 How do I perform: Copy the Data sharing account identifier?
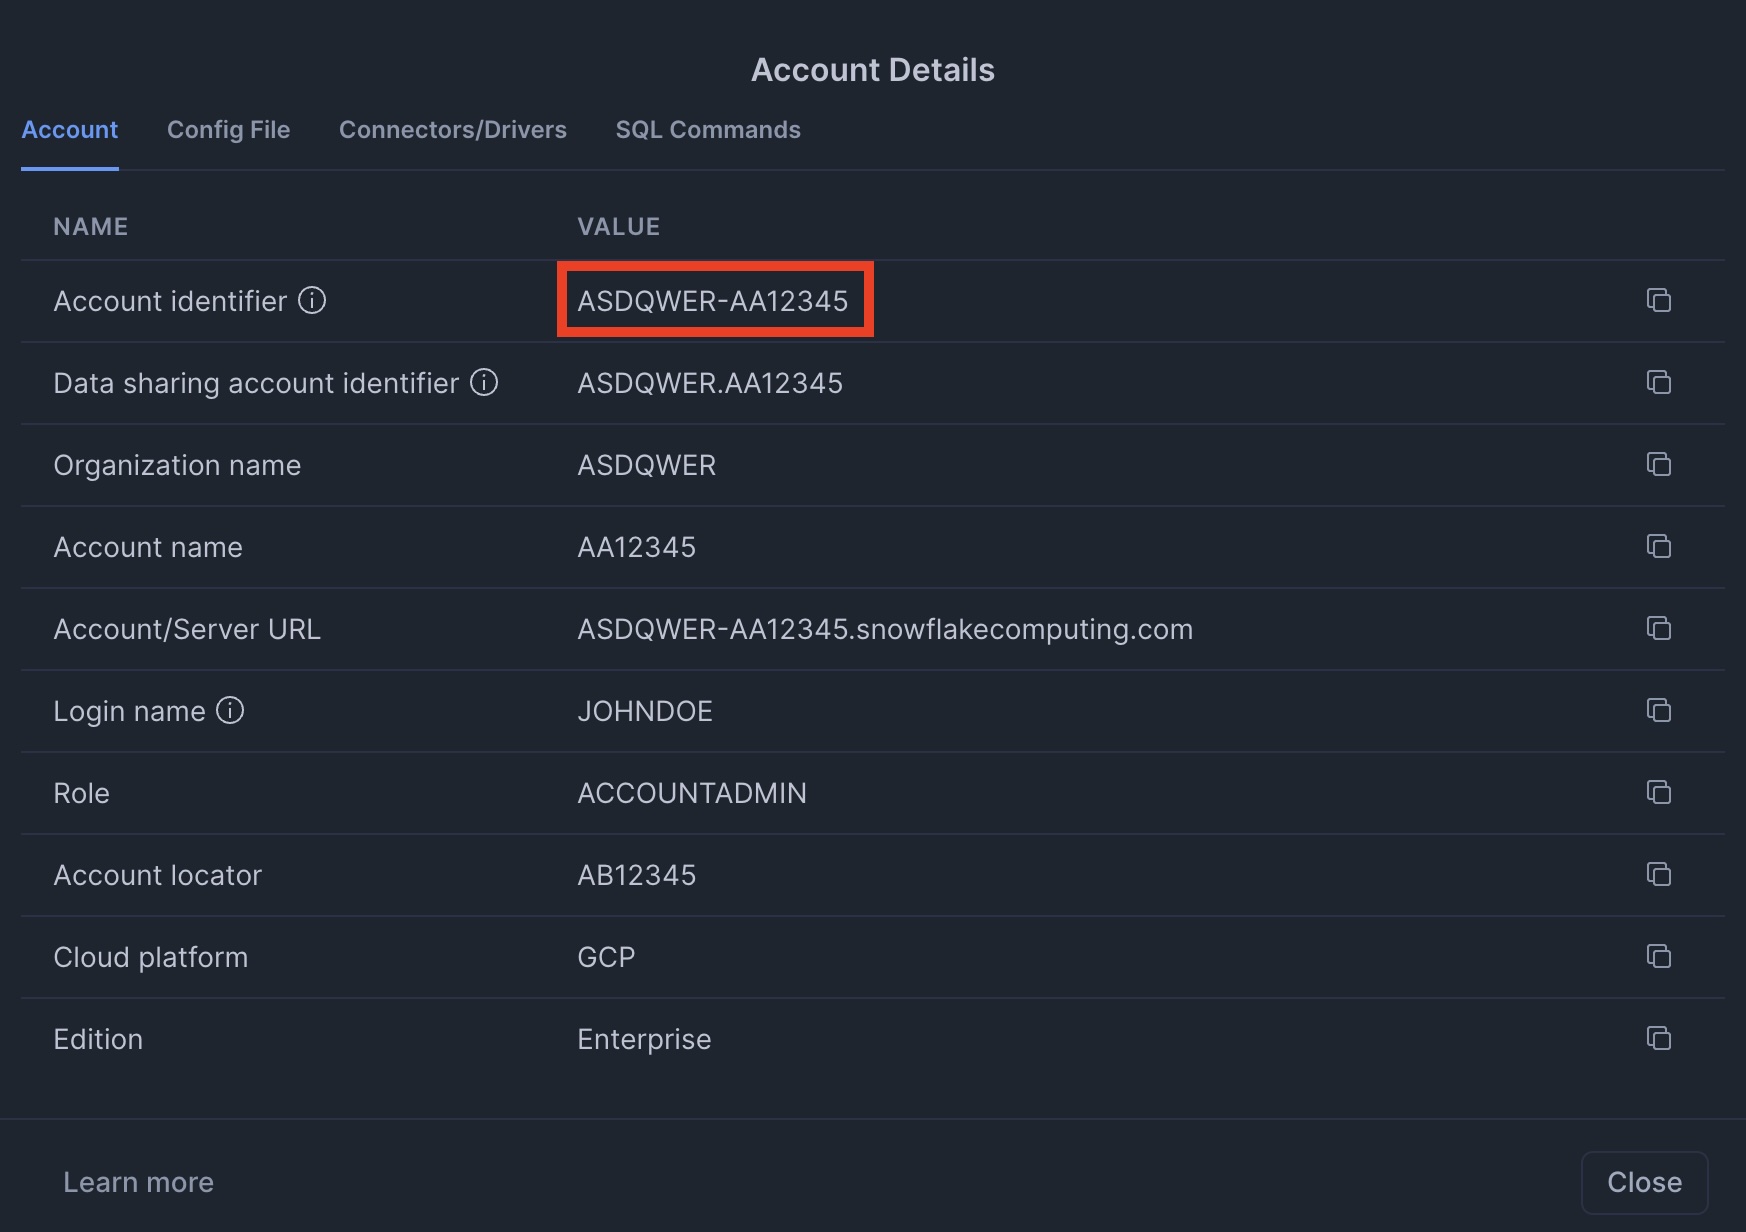pos(1658,383)
